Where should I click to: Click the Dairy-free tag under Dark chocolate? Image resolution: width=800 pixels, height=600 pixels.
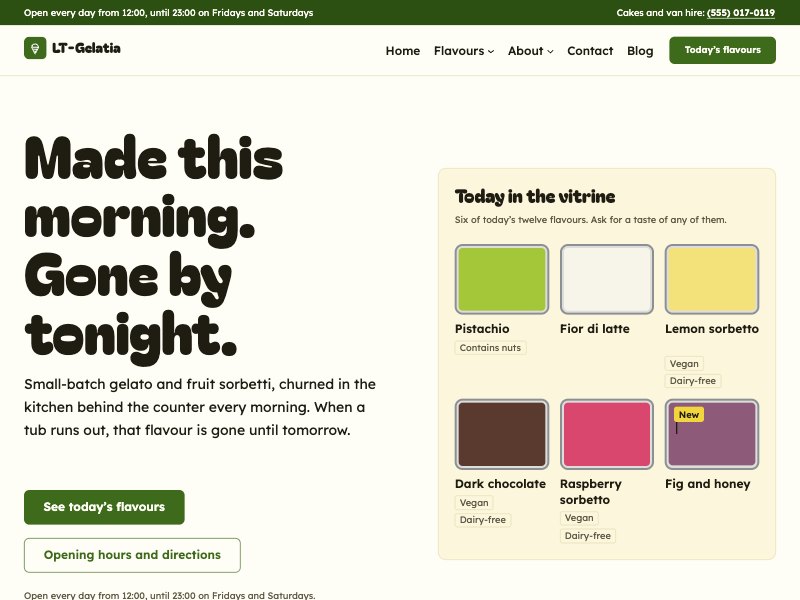coord(483,520)
